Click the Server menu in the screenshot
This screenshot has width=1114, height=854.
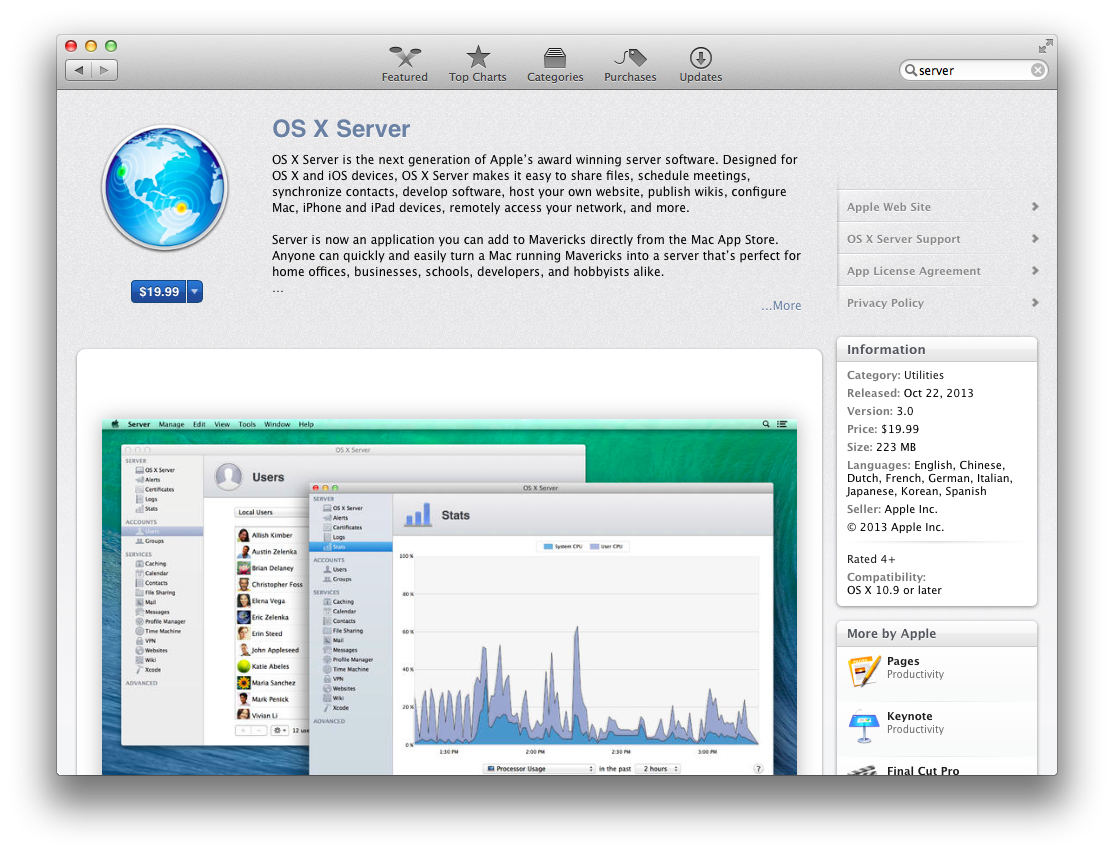139,424
